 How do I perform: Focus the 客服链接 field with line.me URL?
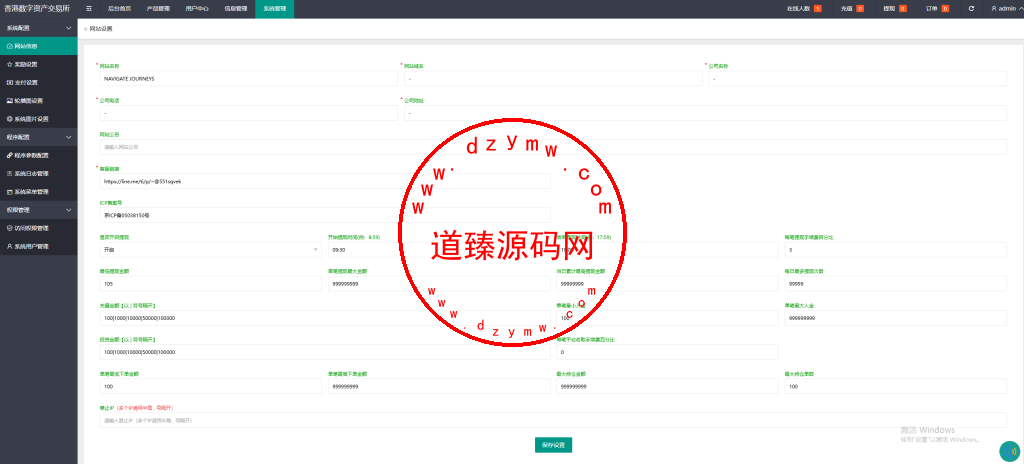point(325,181)
